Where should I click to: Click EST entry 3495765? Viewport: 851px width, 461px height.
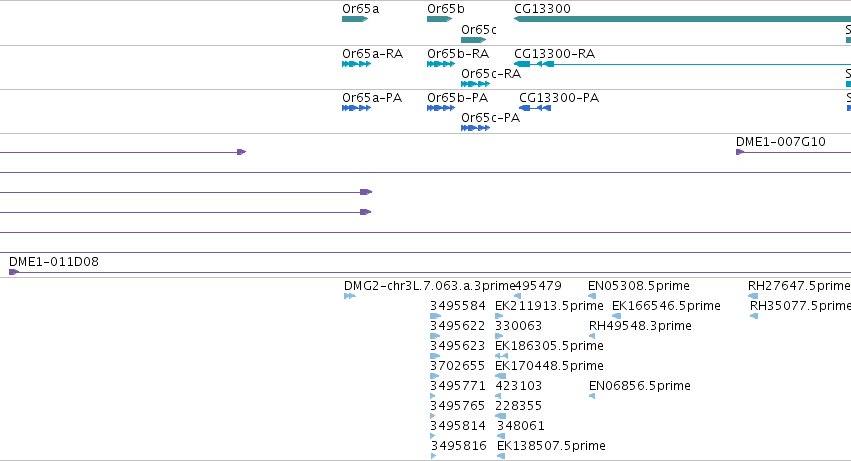click(x=433, y=416)
